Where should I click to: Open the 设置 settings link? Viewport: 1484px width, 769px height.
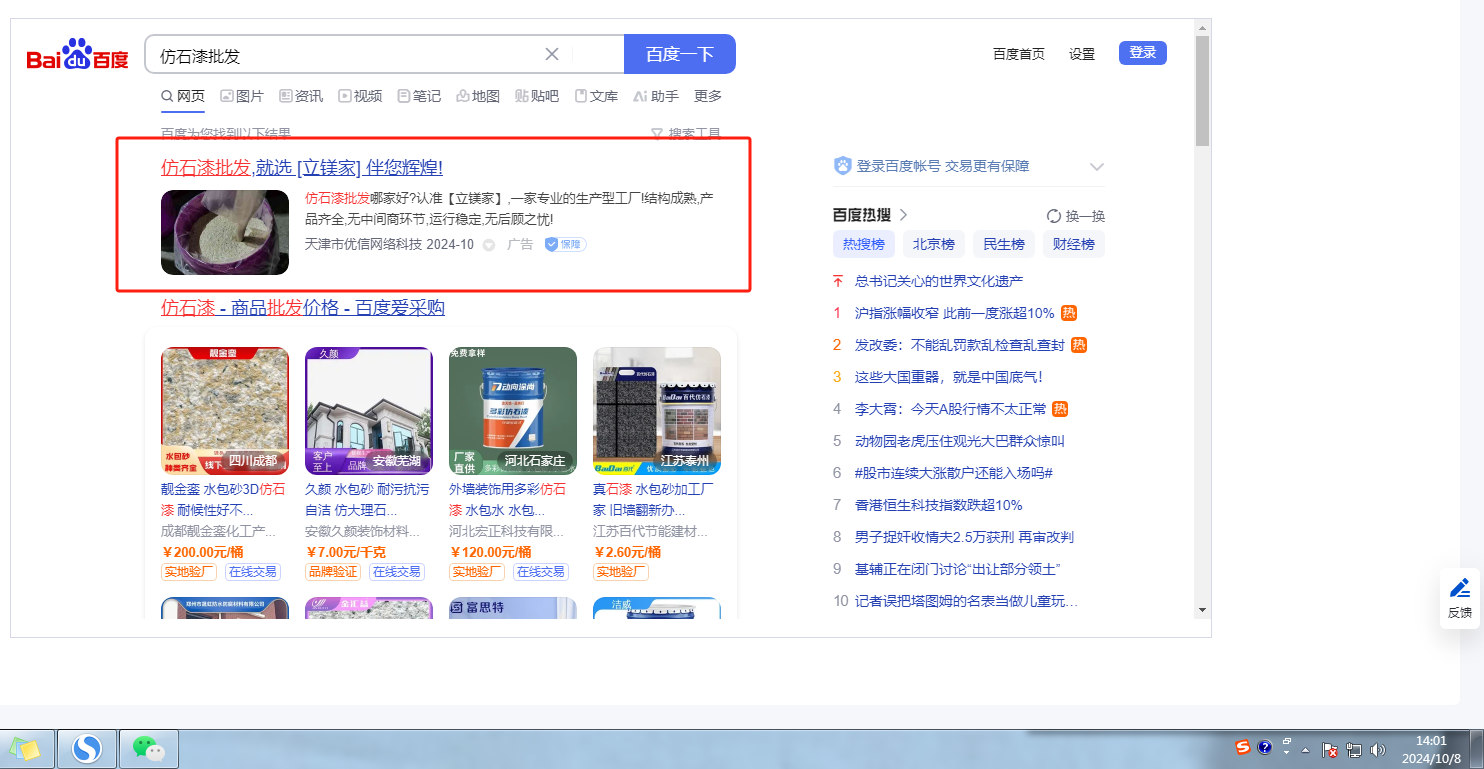coord(1082,54)
